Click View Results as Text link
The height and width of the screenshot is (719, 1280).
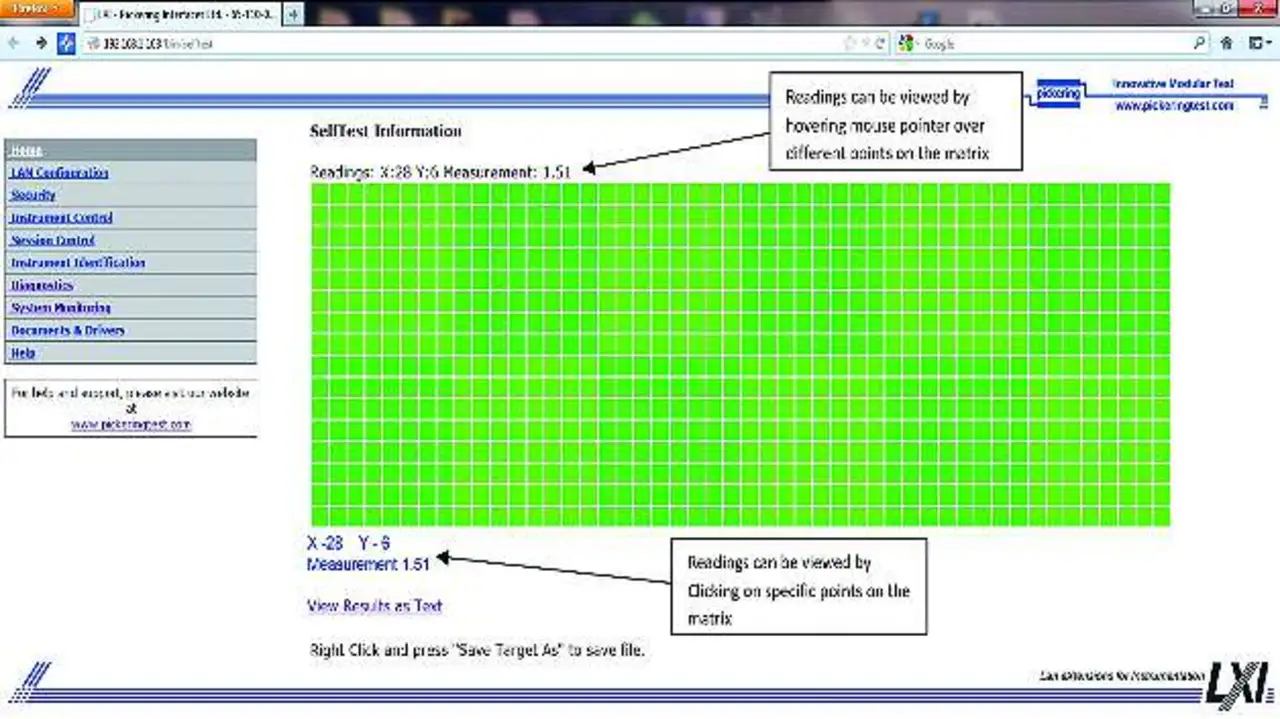(374, 606)
